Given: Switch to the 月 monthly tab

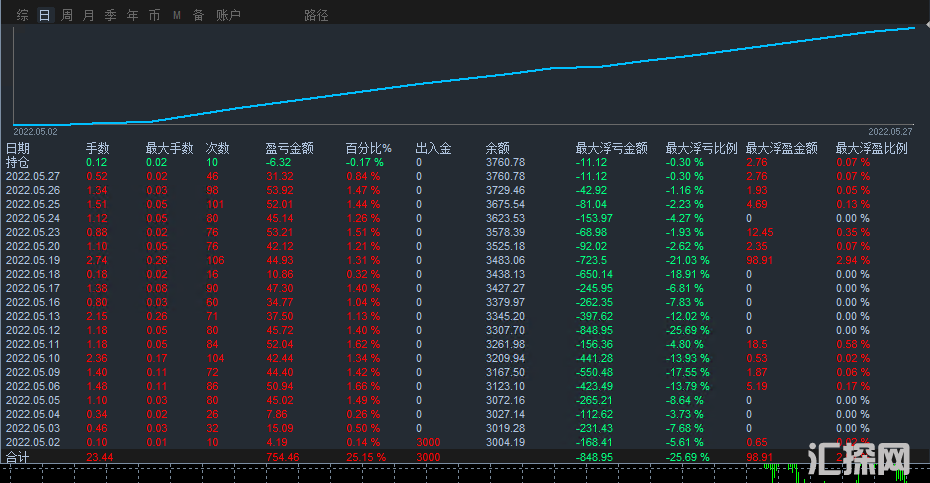Looking at the screenshot, I should click(x=88, y=15).
